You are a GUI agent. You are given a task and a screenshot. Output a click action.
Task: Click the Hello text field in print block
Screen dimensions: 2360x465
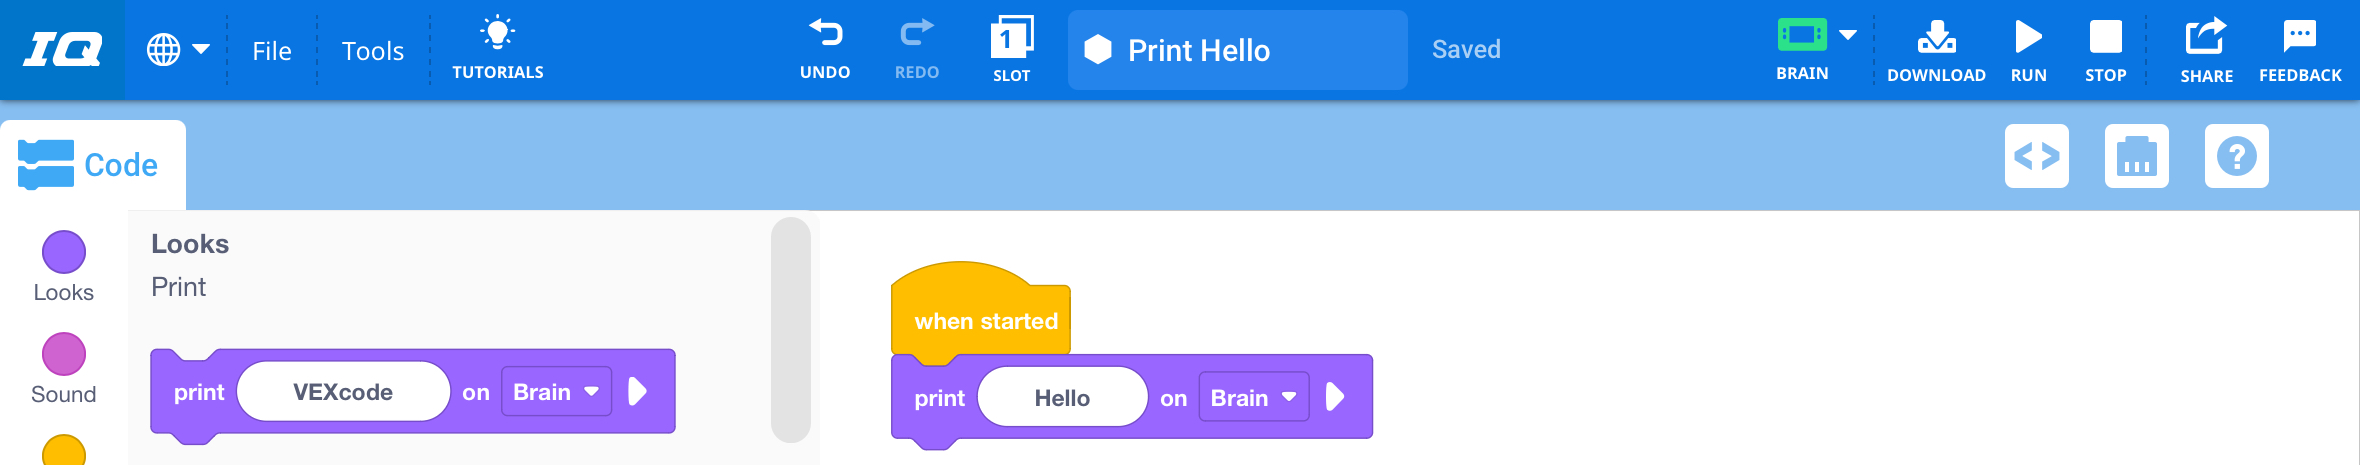pos(1062,398)
